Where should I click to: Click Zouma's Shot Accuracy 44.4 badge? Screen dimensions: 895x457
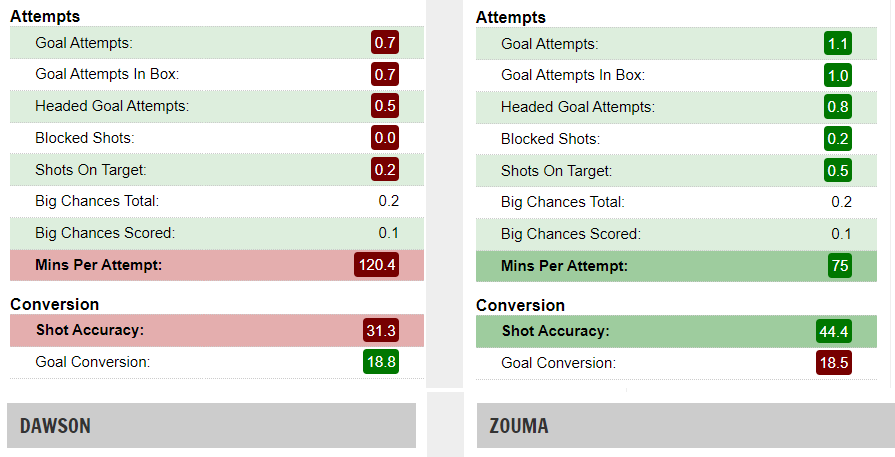pyautogui.click(x=833, y=331)
